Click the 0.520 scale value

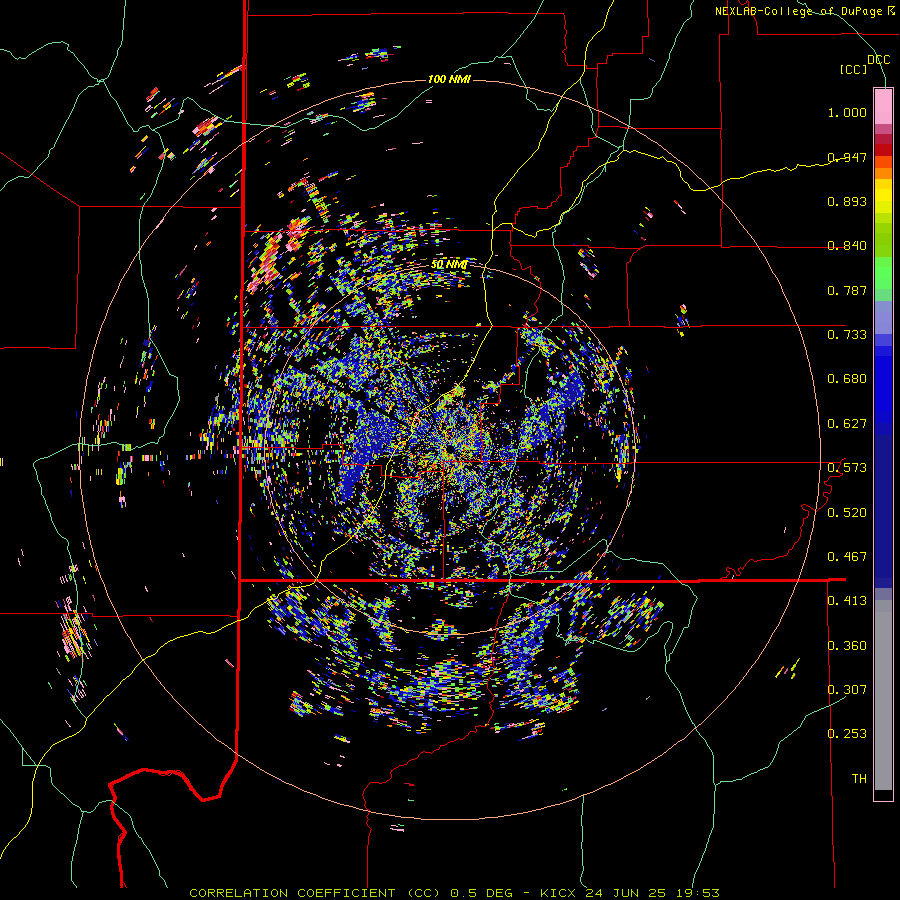tap(847, 513)
